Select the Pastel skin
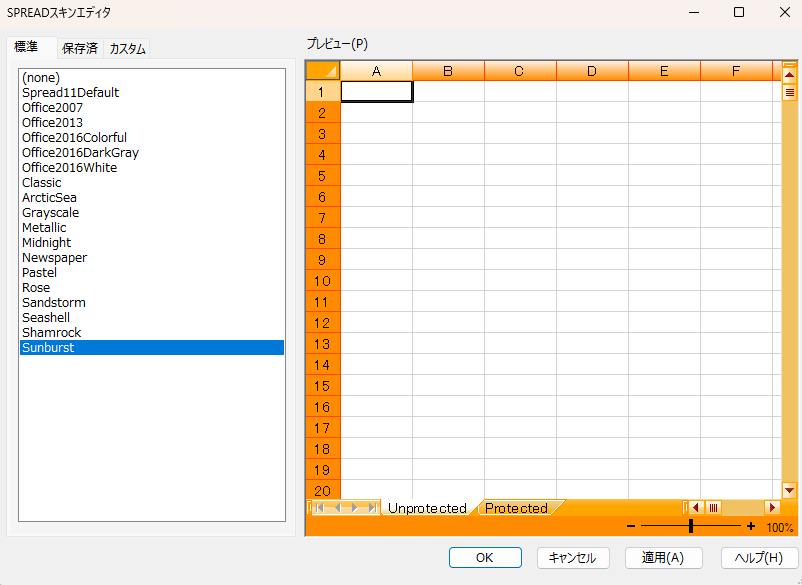 click(x=152, y=273)
